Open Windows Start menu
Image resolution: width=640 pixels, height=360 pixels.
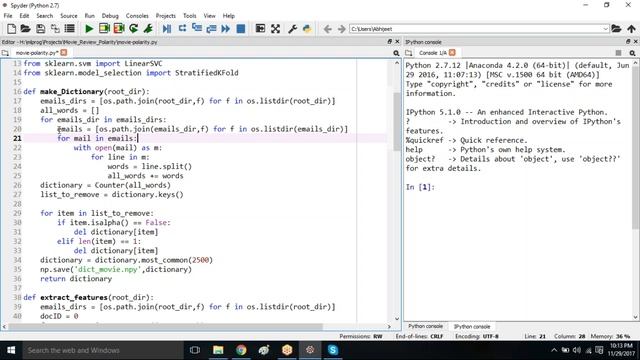click(x=11, y=350)
